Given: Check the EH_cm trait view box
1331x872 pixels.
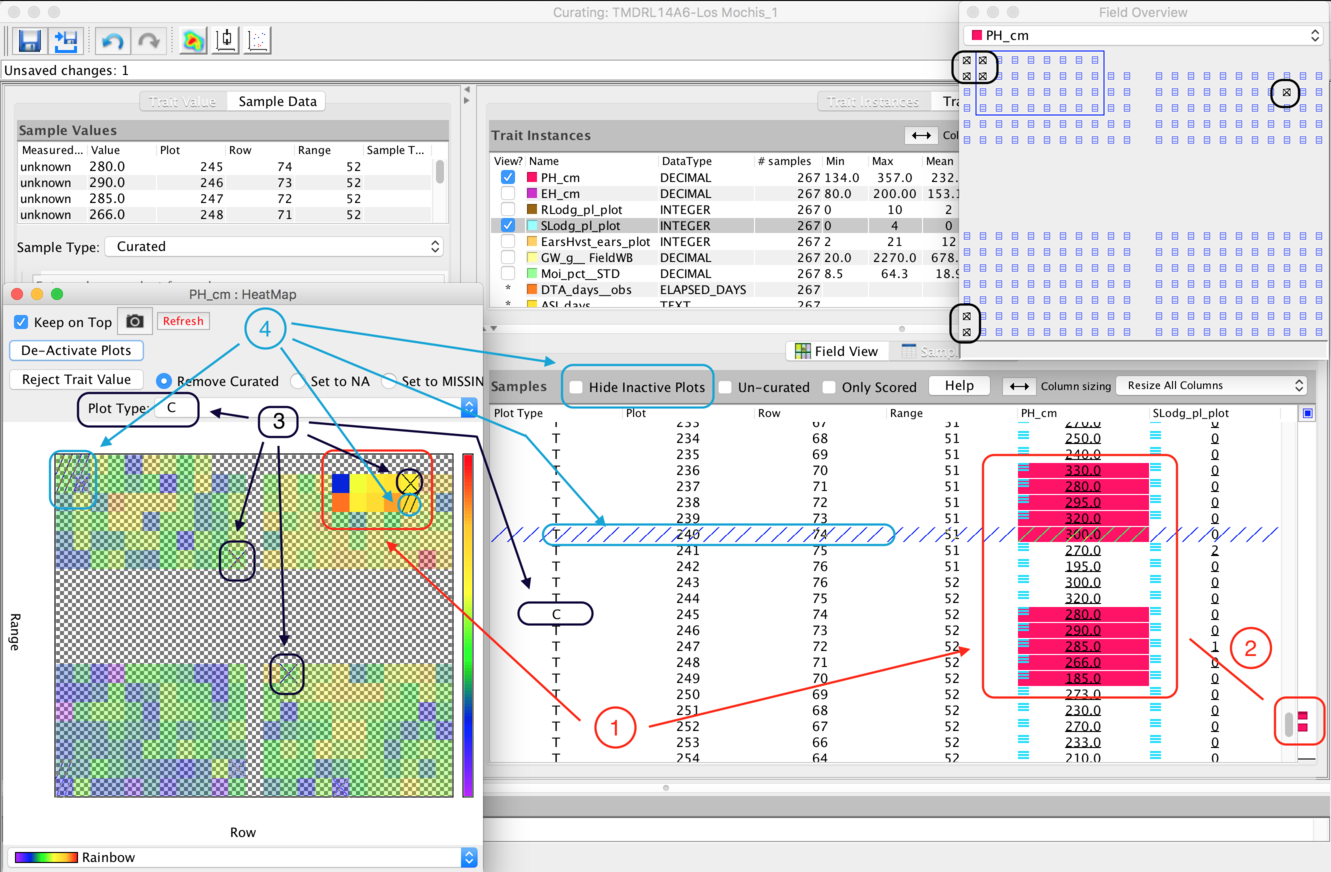Looking at the screenshot, I should coord(508,194).
